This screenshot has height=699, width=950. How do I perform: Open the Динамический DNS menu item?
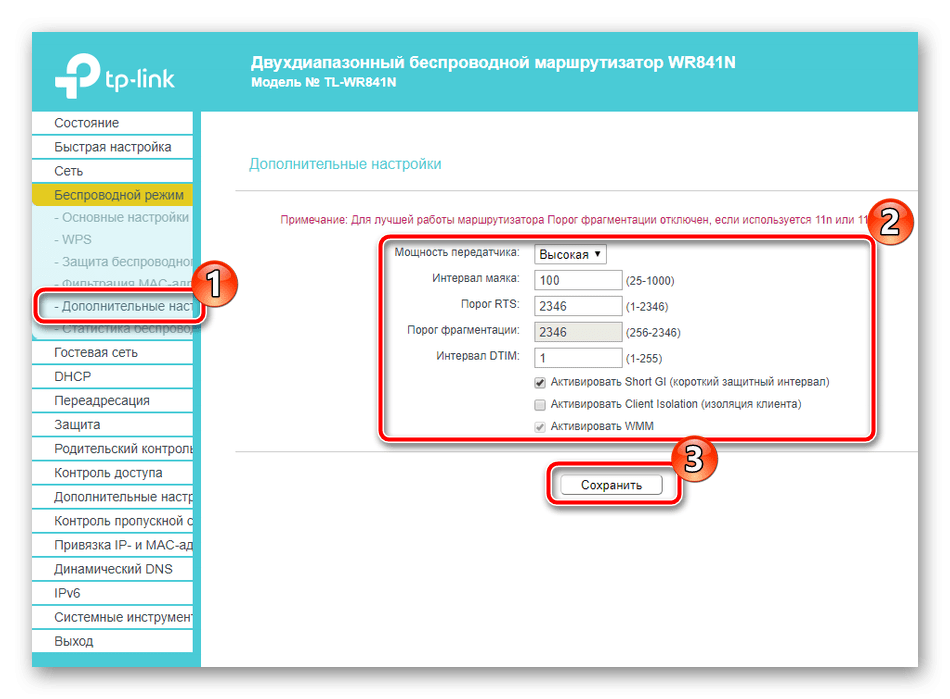113,569
